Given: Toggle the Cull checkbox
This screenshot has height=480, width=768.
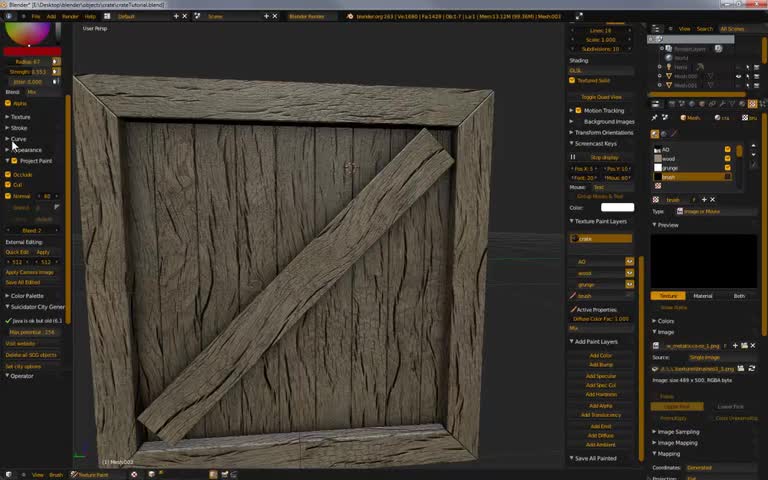Looking at the screenshot, I should (x=8, y=184).
